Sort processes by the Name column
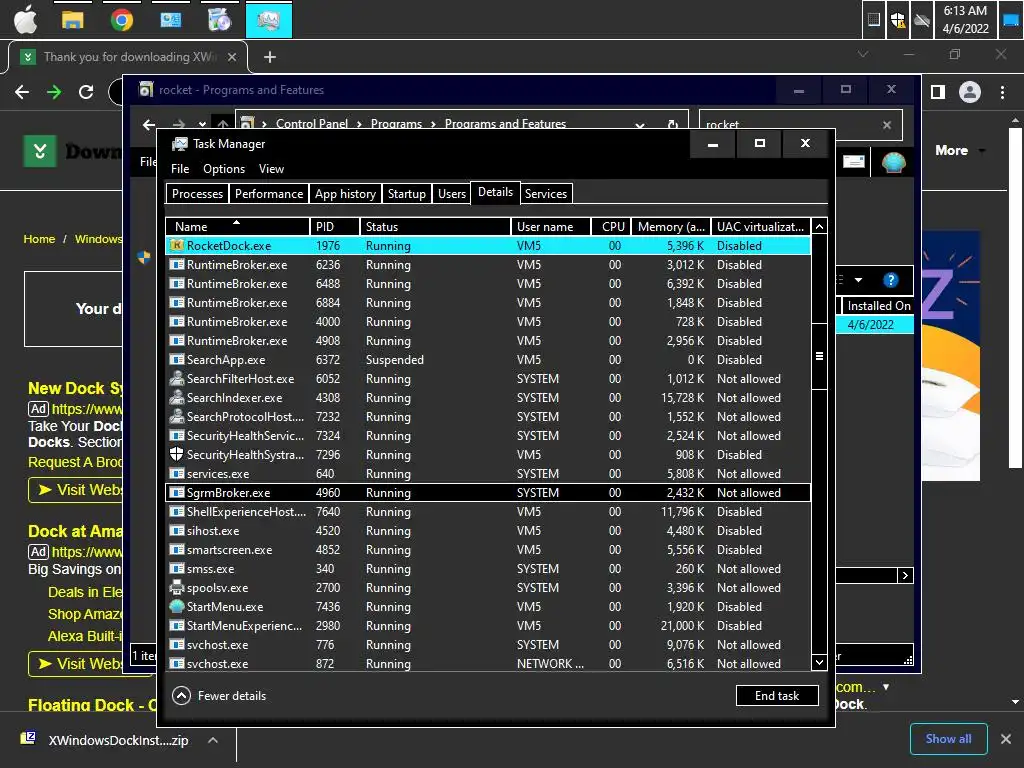Viewport: 1024px width, 768px height. click(237, 227)
